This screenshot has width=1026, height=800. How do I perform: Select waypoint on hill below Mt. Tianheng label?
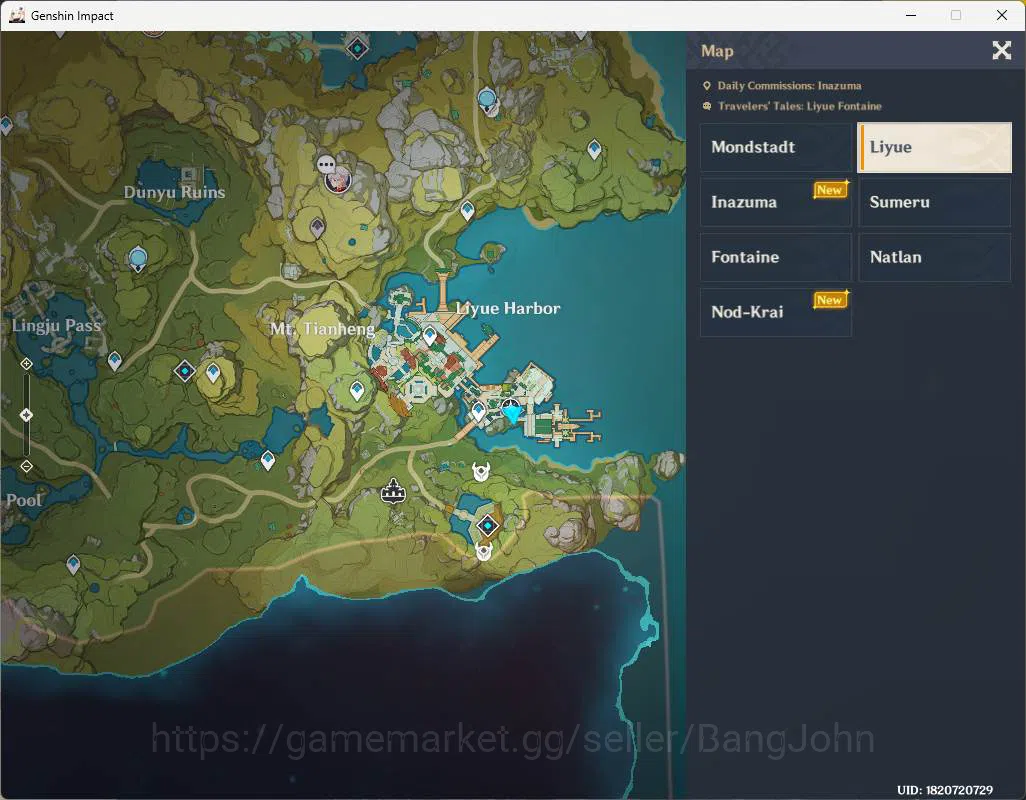coord(357,391)
